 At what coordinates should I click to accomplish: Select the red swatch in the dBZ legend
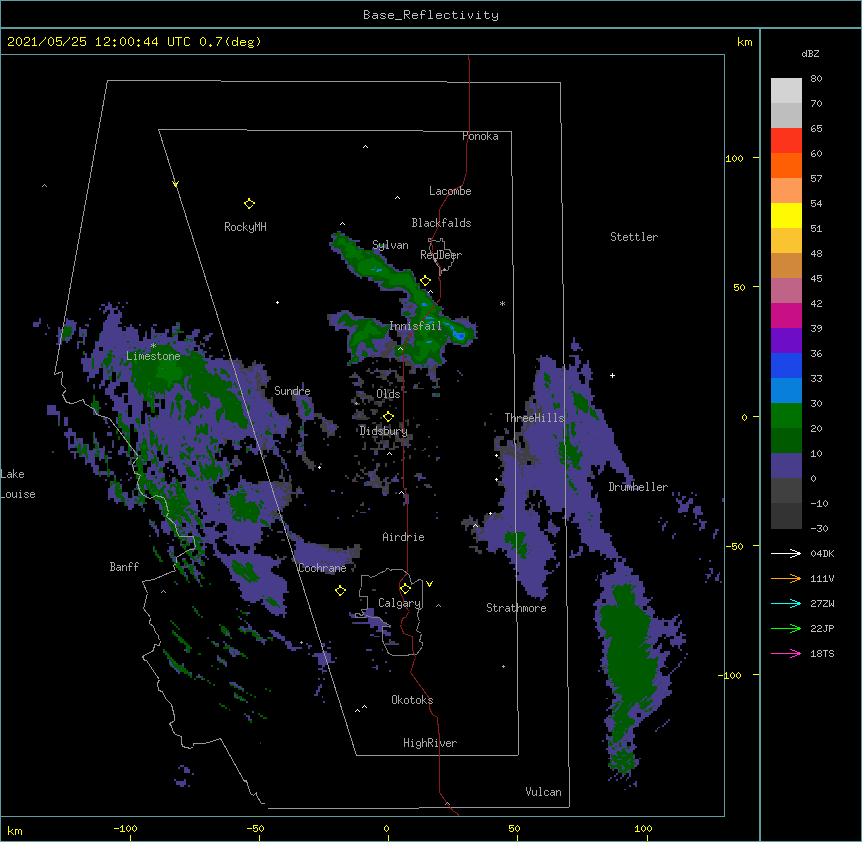[x=786, y=140]
